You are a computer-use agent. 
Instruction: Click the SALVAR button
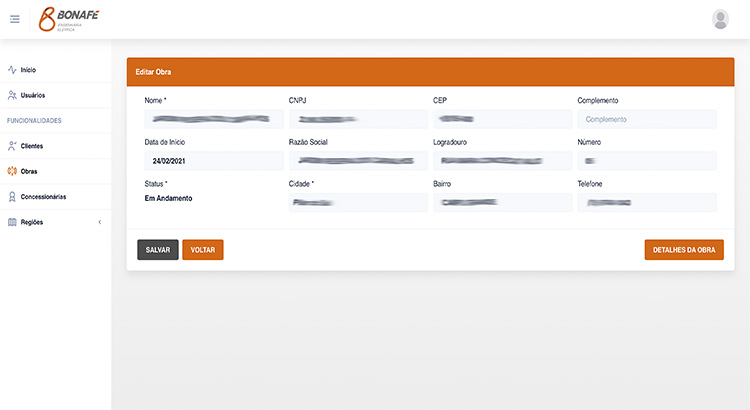pos(158,250)
